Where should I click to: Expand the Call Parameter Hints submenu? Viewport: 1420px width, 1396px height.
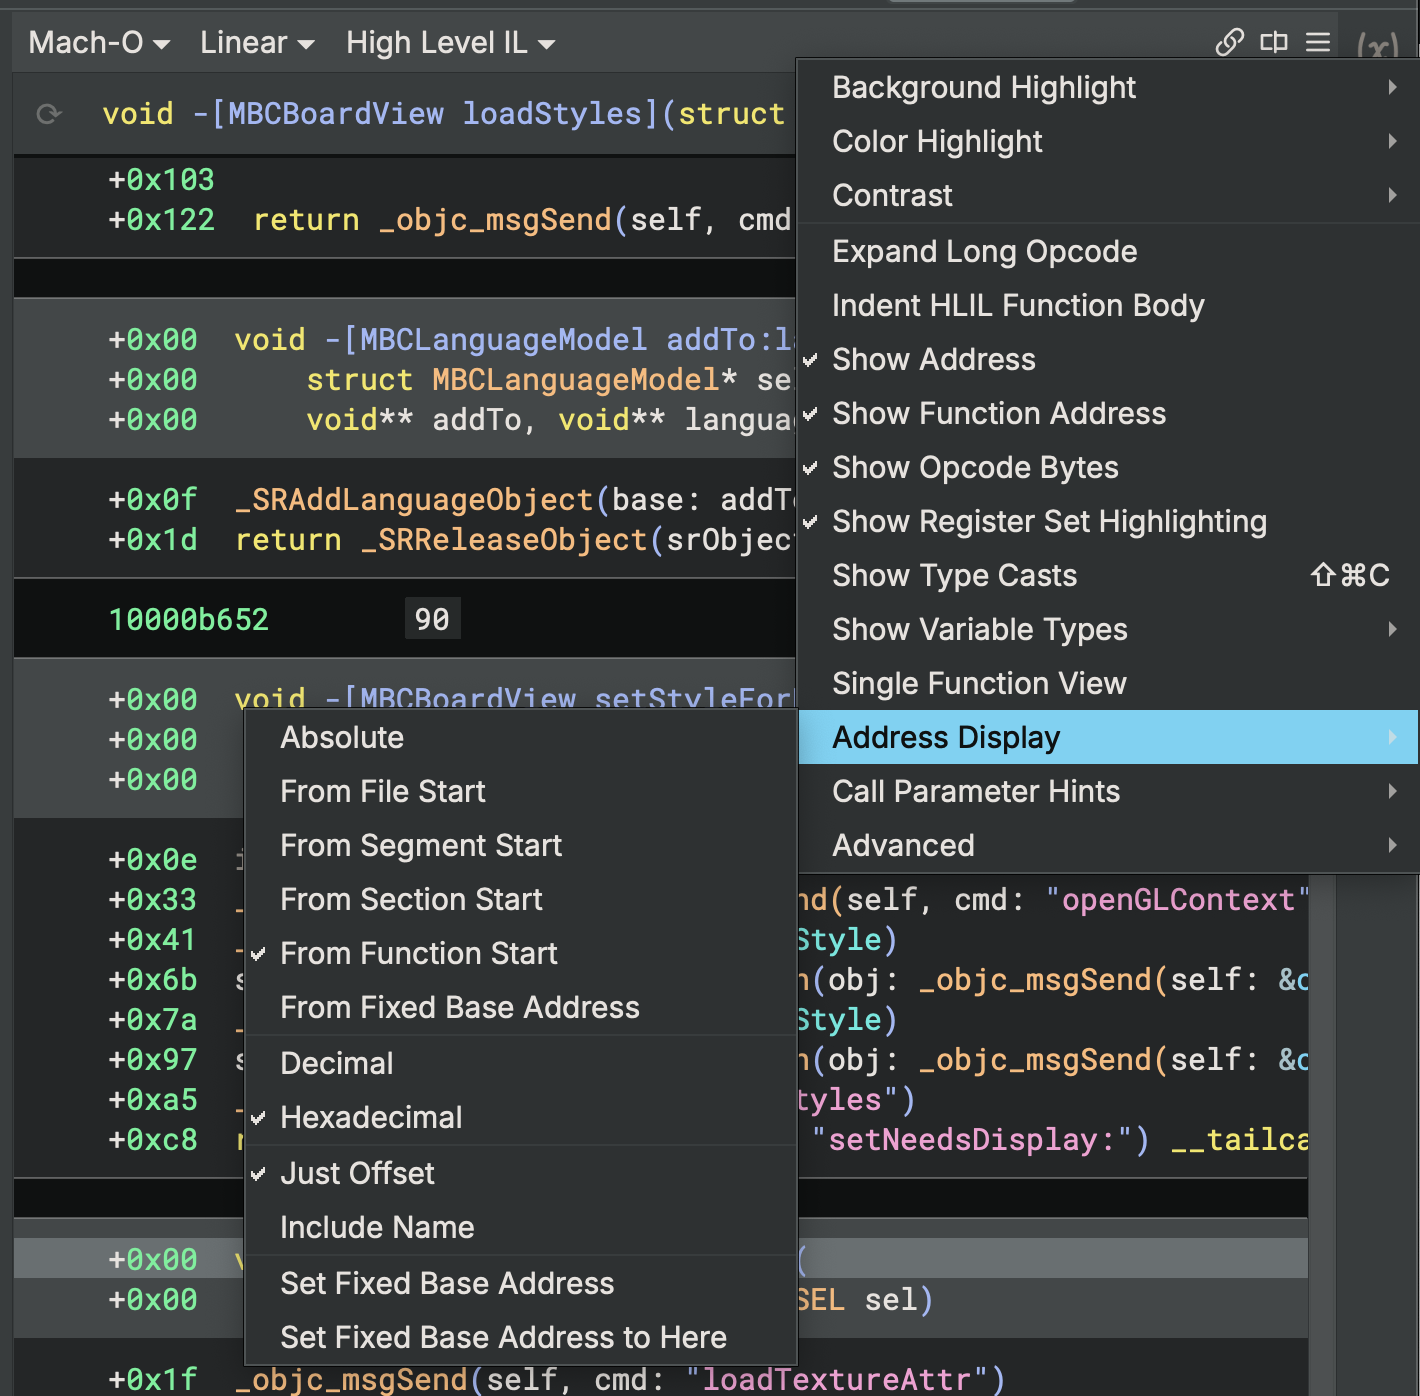point(1109,792)
